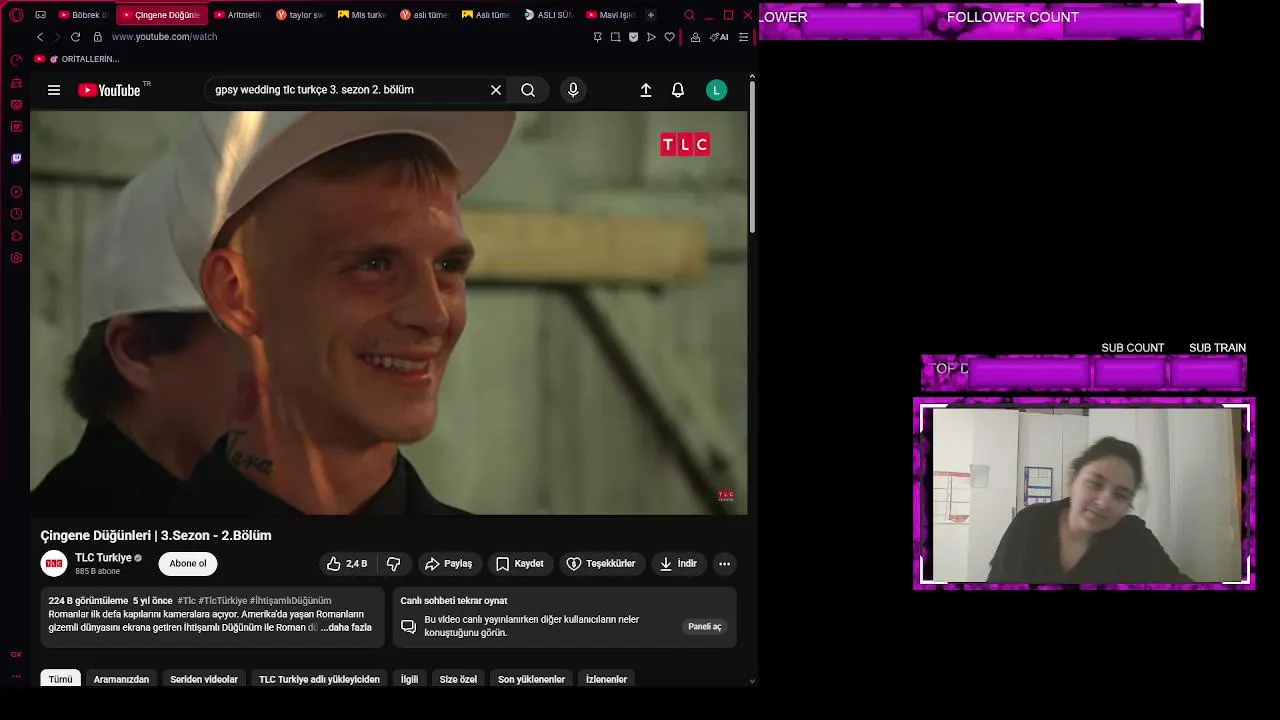This screenshot has width=1280, height=720.
Task: Go back with browser back arrow
Action: (x=40, y=37)
